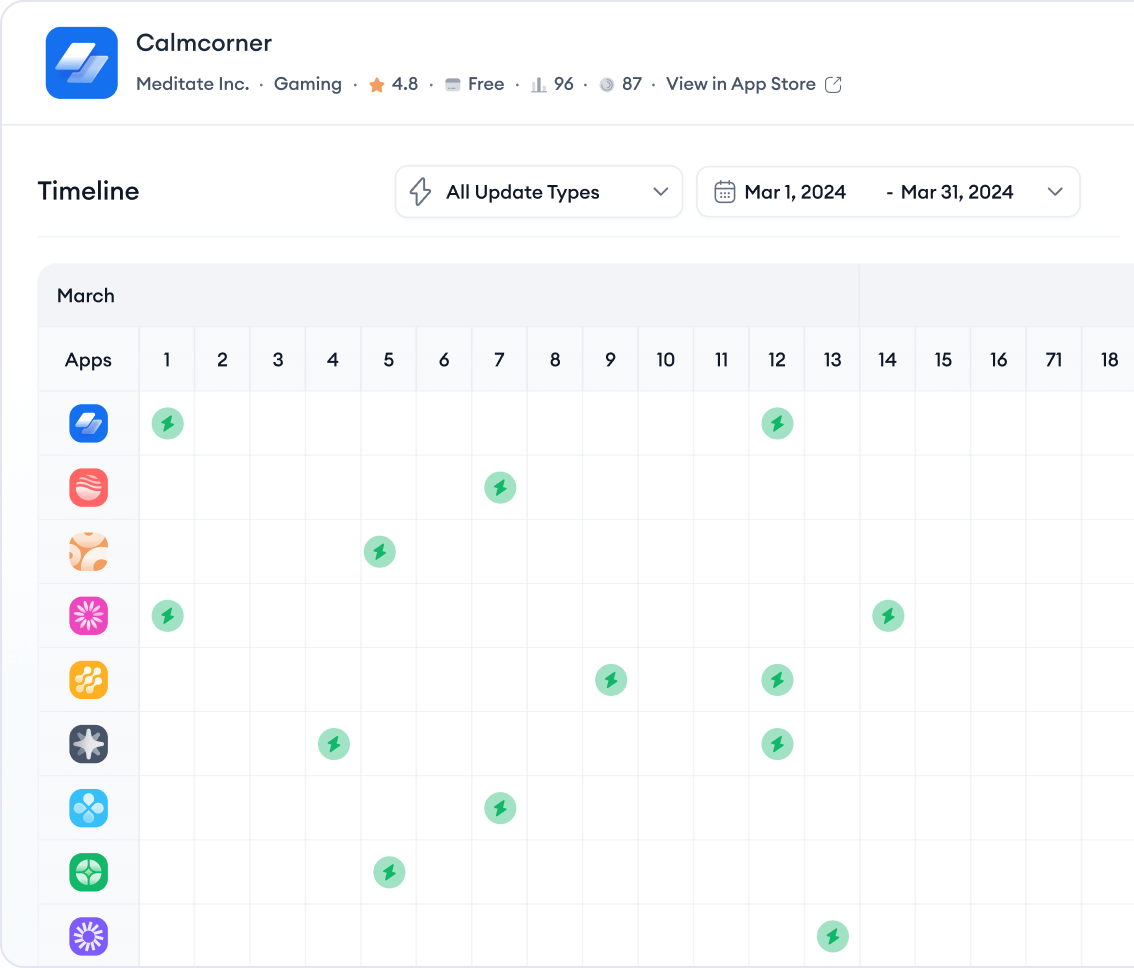Open Calmcorner update marker on March 12
This screenshot has height=968, width=1134.
[x=777, y=423]
